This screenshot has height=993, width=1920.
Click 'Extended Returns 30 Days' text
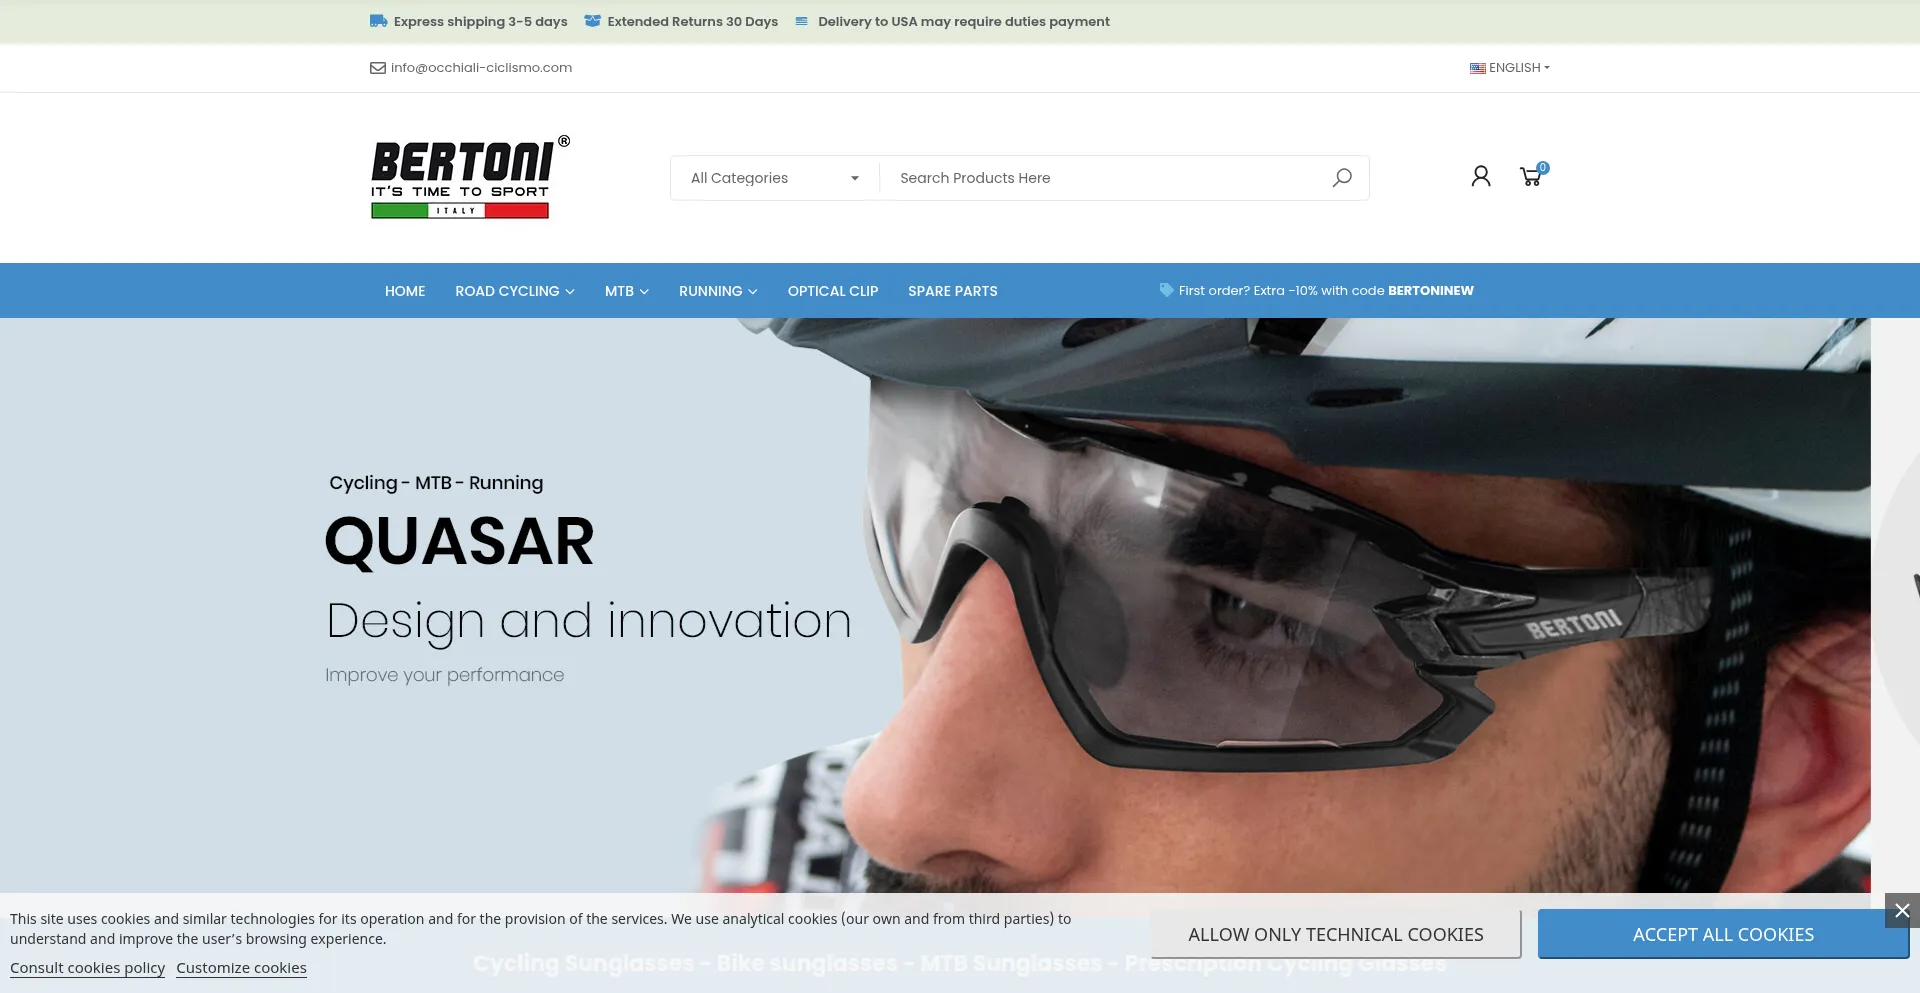point(692,21)
